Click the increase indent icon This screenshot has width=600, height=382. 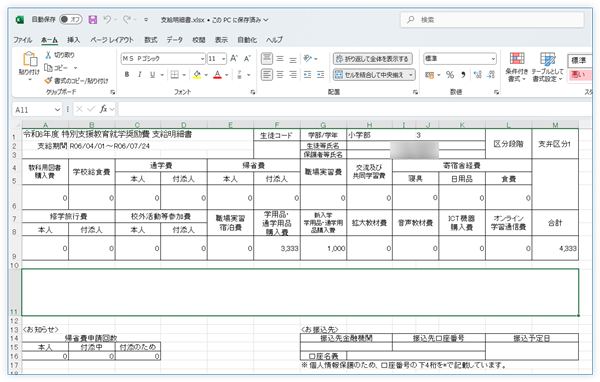321,75
